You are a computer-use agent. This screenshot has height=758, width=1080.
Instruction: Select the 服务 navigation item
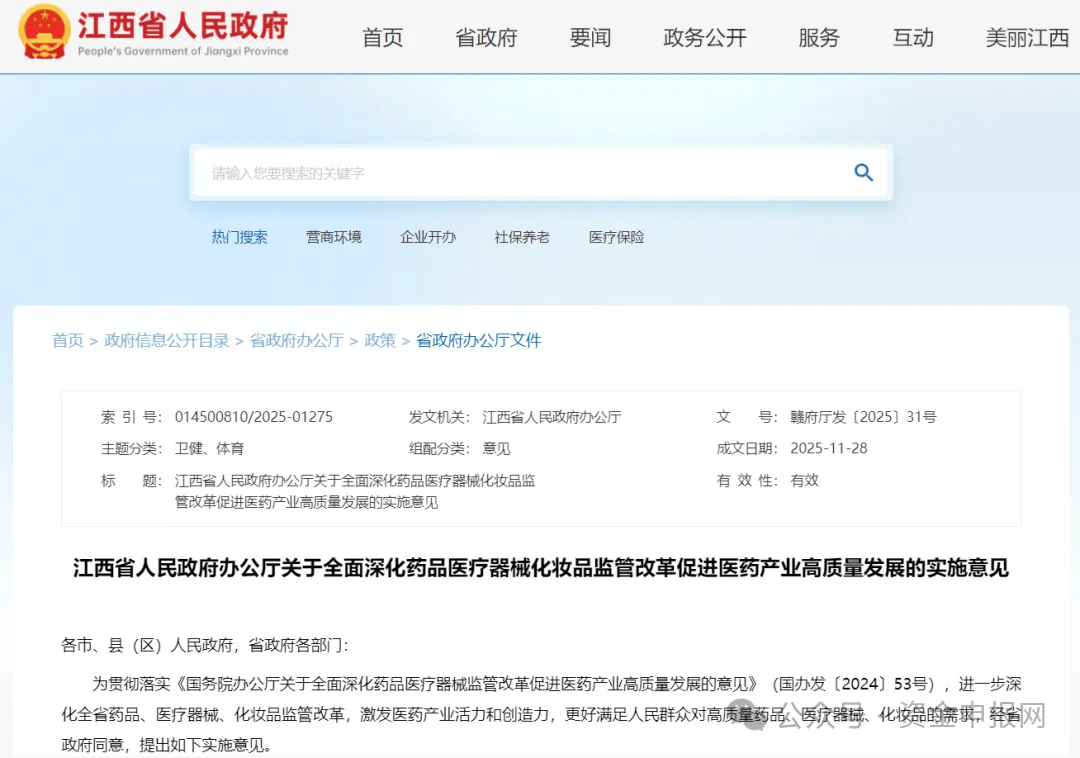point(819,37)
